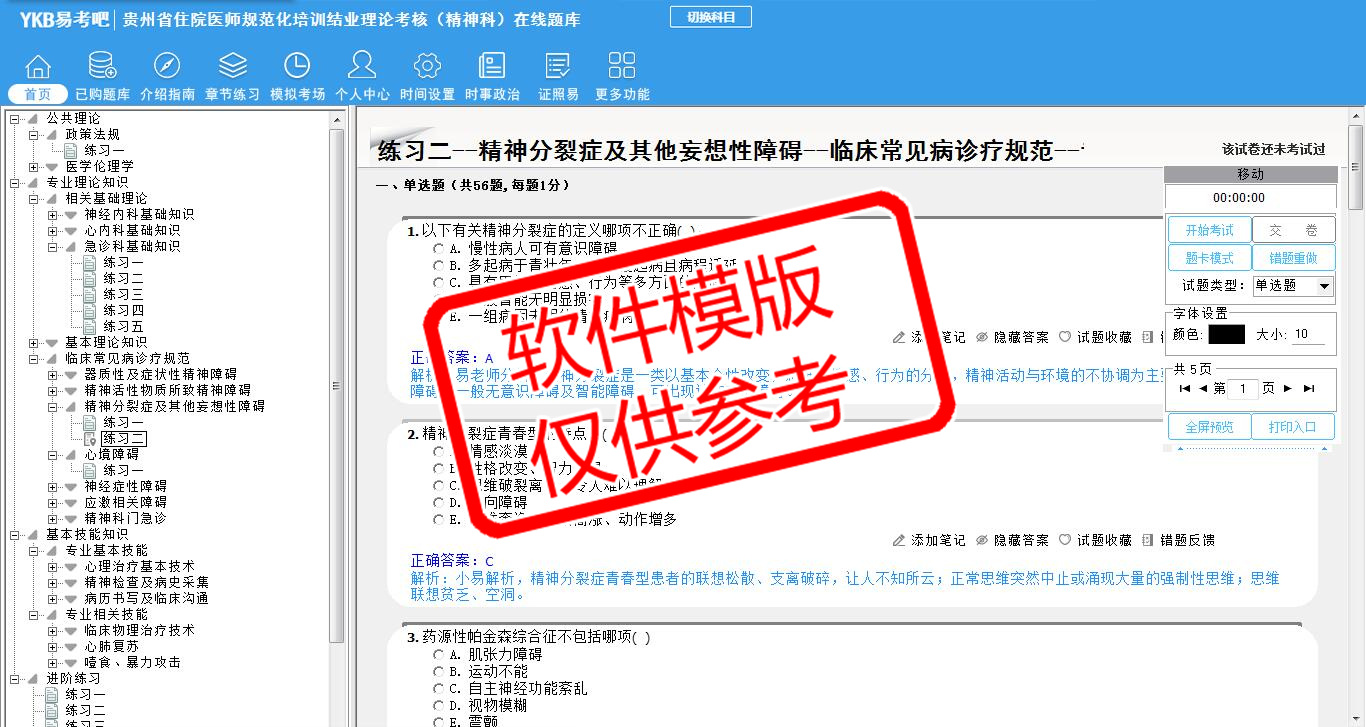
Task: Click the page number input field
Action: tap(1243, 388)
